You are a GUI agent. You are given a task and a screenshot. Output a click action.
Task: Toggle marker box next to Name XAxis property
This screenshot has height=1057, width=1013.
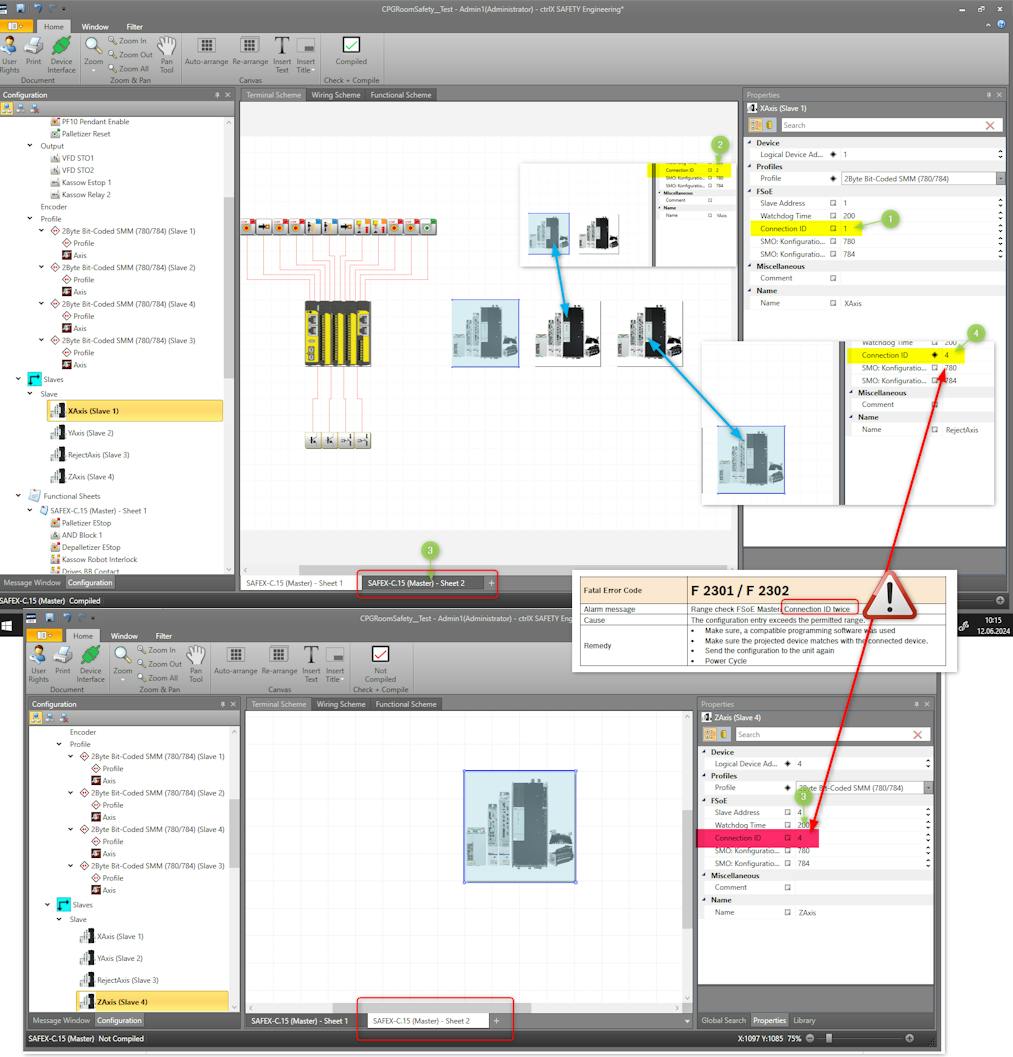pos(832,303)
